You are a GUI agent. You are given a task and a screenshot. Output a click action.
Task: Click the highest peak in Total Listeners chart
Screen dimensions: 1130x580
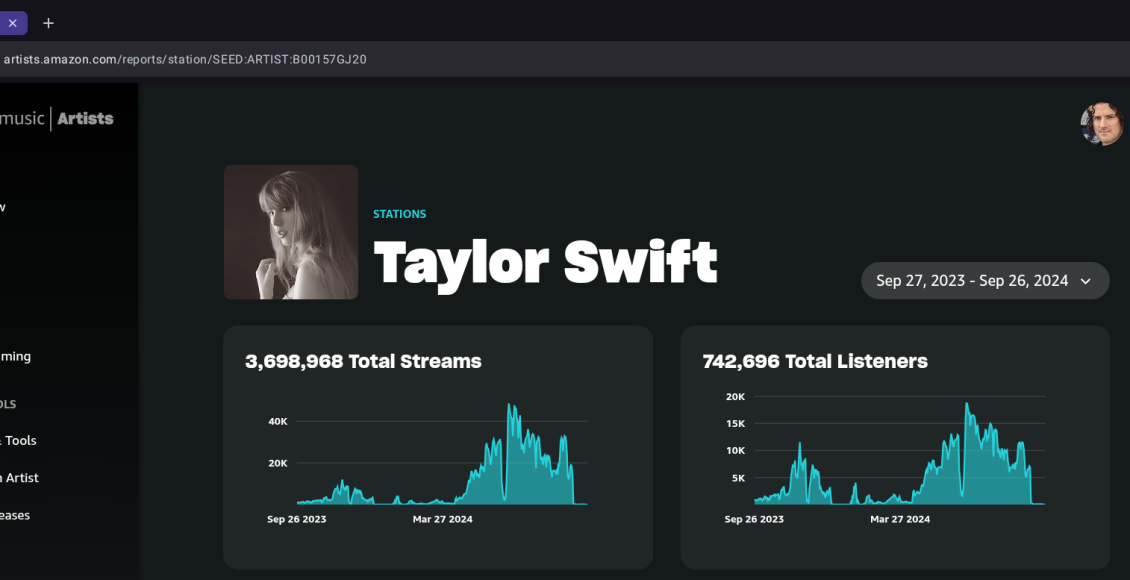(966, 404)
